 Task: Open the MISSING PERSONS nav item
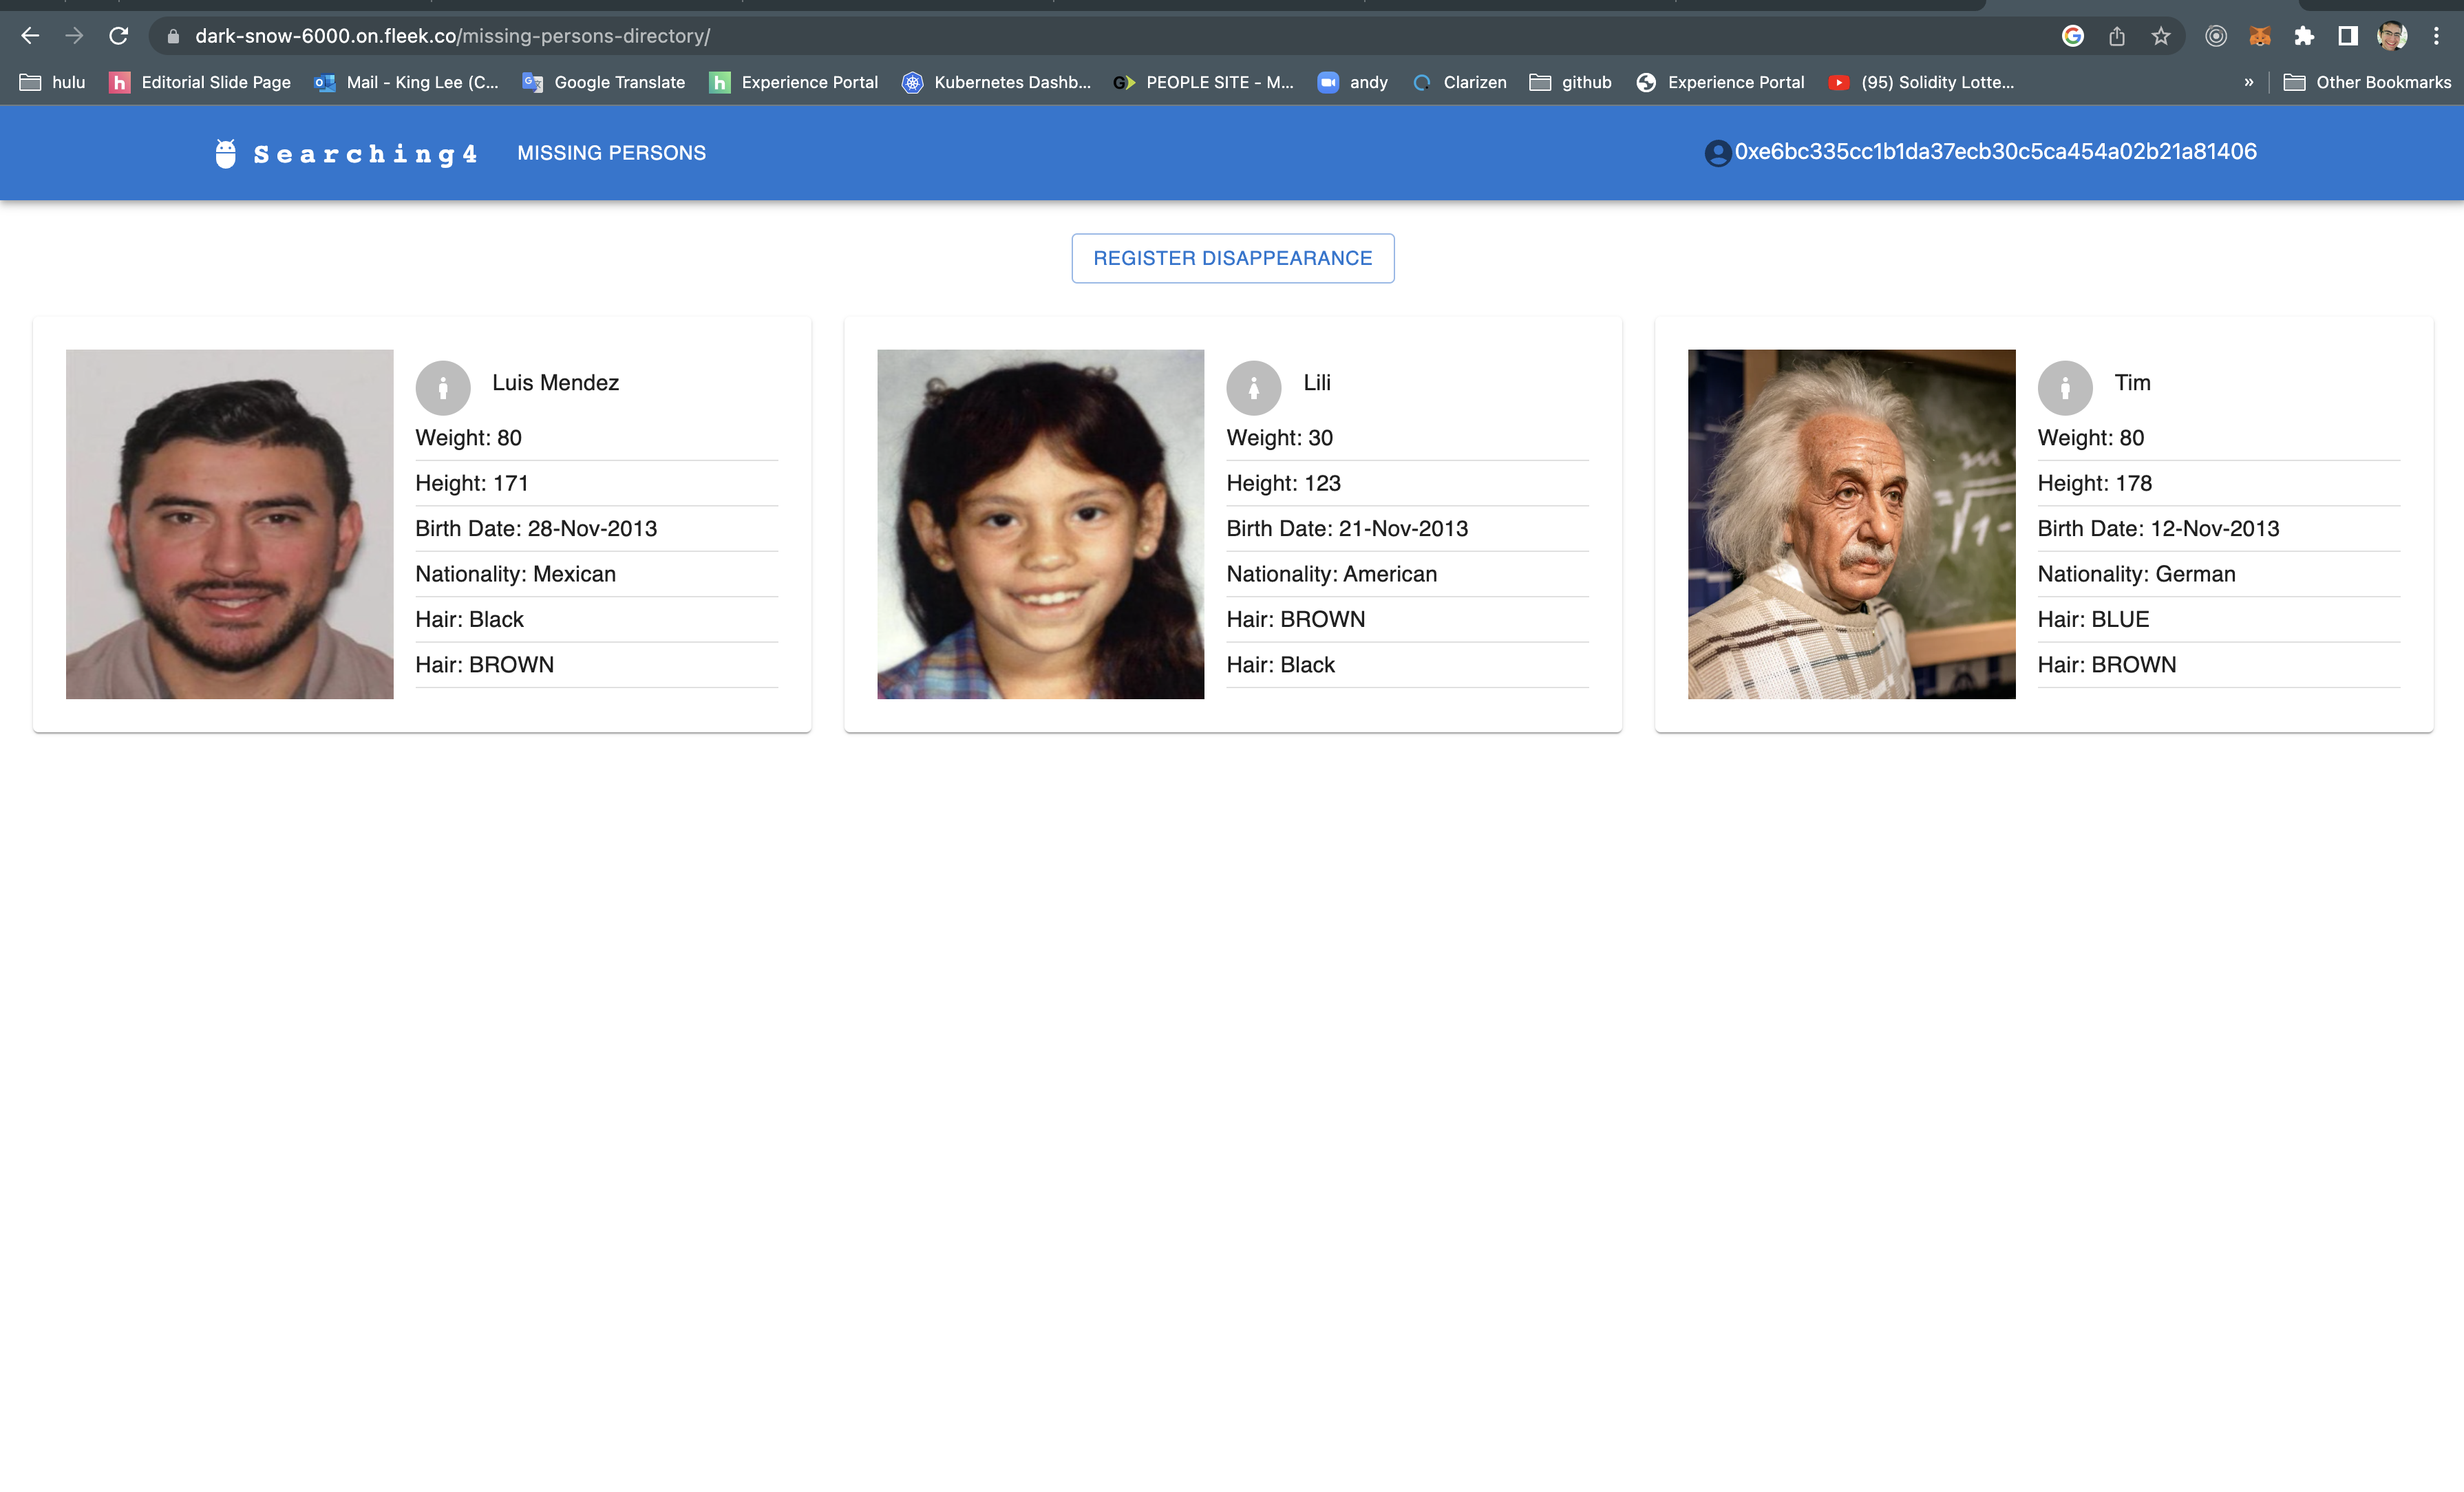(x=611, y=153)
